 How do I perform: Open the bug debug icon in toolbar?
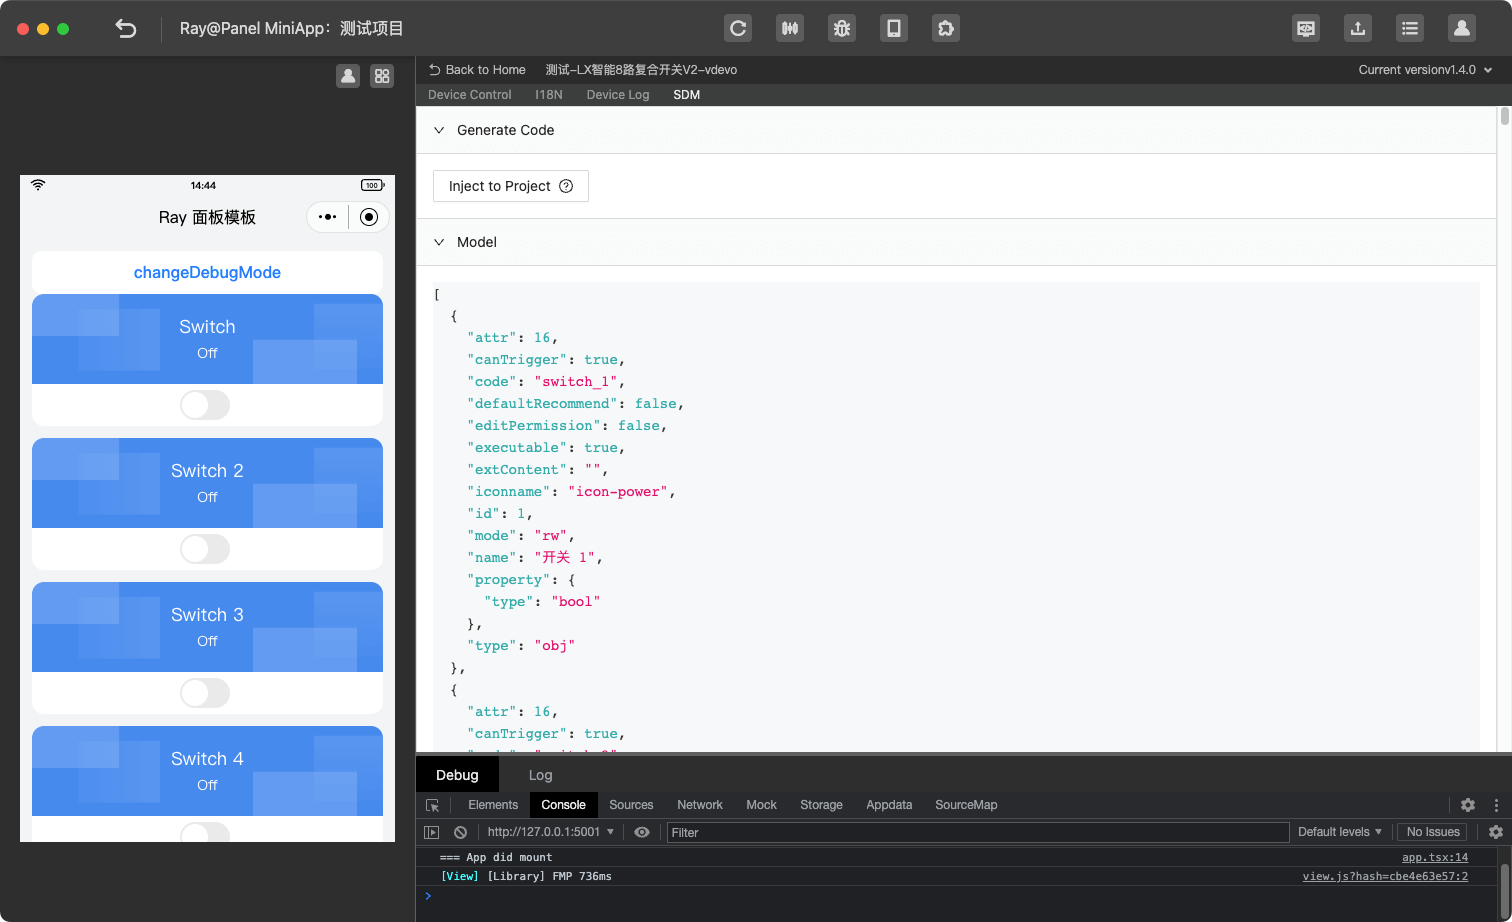pyautogui.click(x=842, y=28)
